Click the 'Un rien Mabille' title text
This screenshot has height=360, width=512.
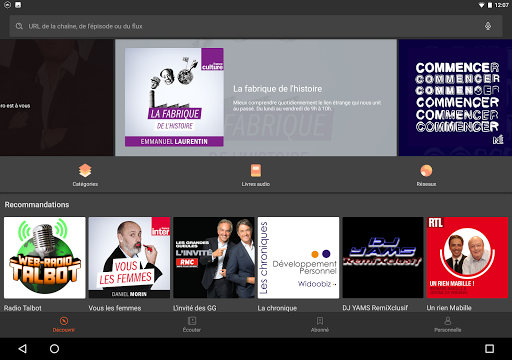(x=449, y=308)
